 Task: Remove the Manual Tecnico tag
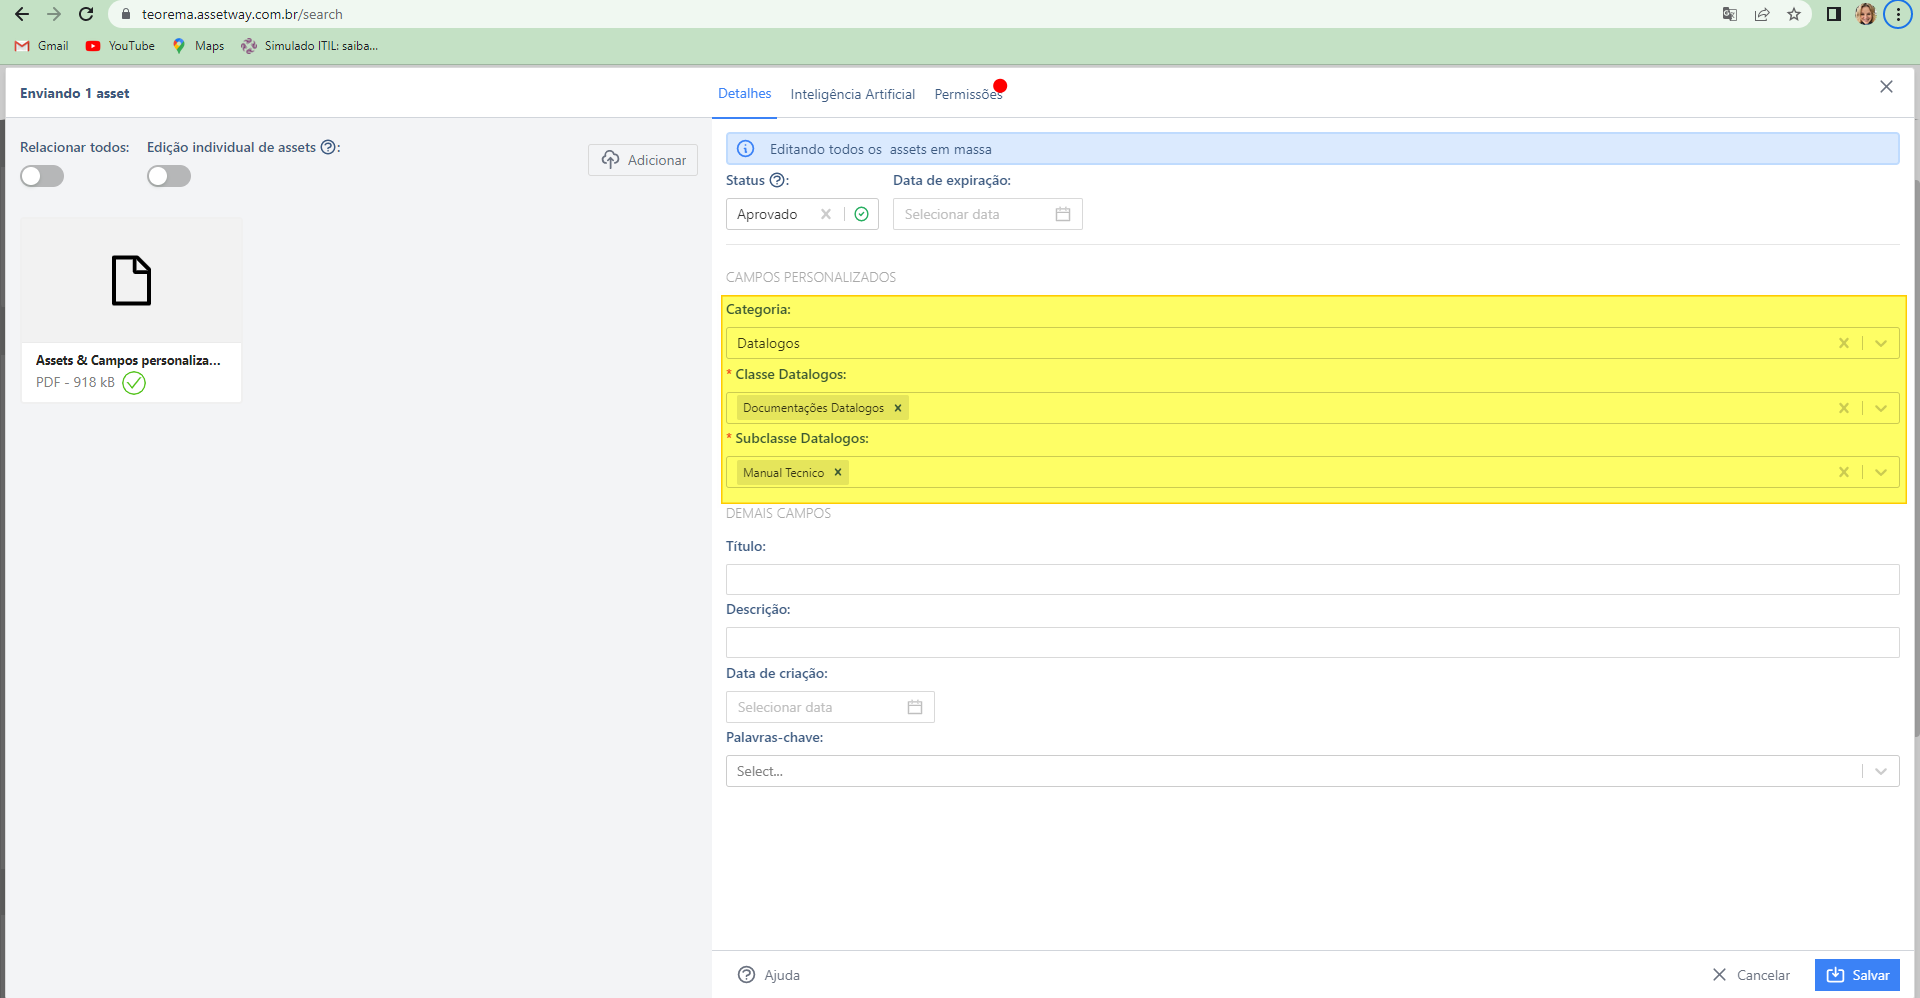click(x=838, y=472)
